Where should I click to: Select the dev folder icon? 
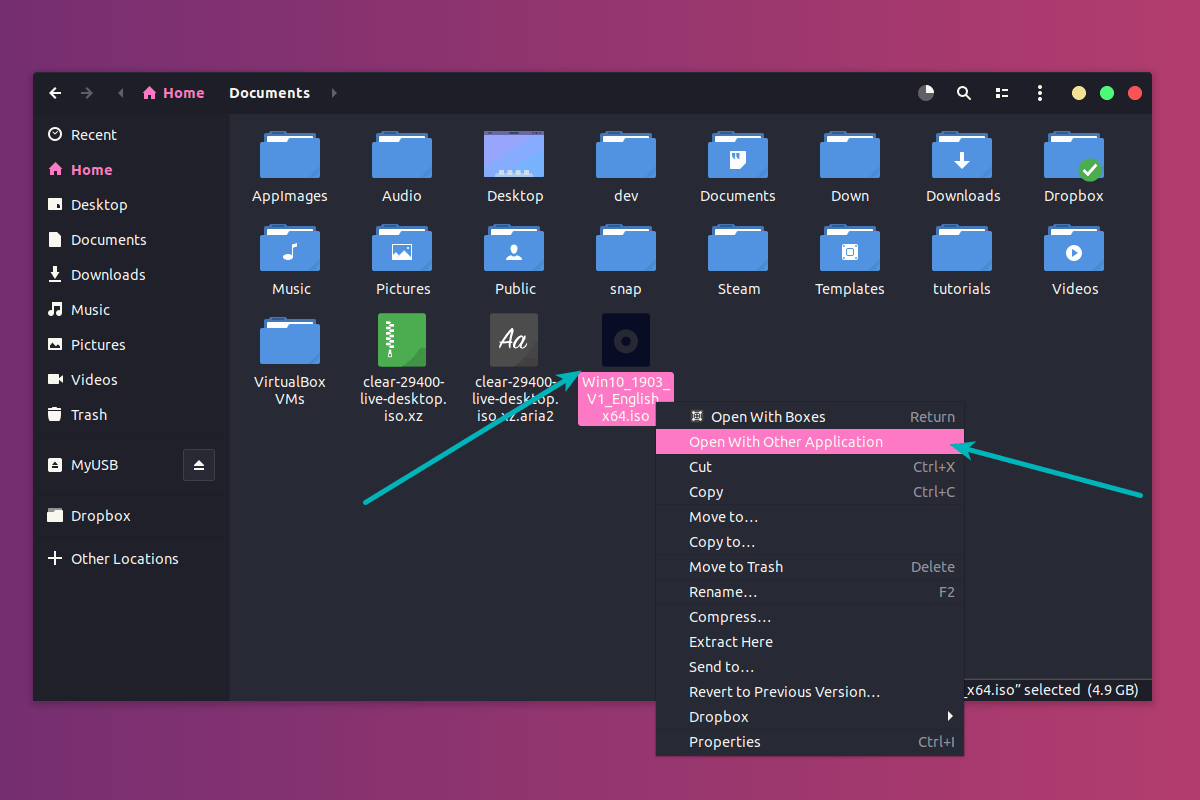(x=626, y=155)
